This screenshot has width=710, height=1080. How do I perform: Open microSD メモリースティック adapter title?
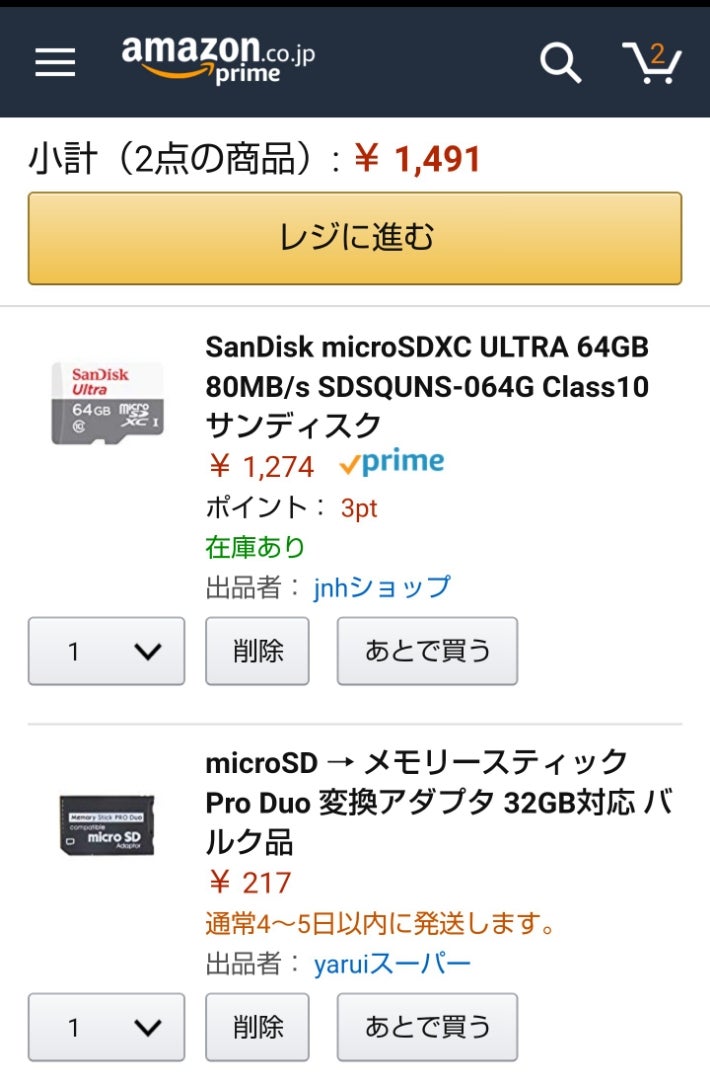pos(439,802)
